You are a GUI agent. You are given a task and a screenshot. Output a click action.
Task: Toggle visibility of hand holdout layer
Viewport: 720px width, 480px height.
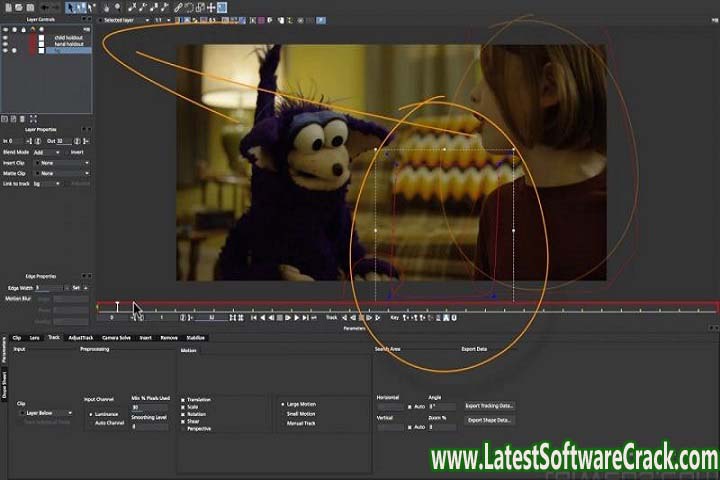point(6,44)
